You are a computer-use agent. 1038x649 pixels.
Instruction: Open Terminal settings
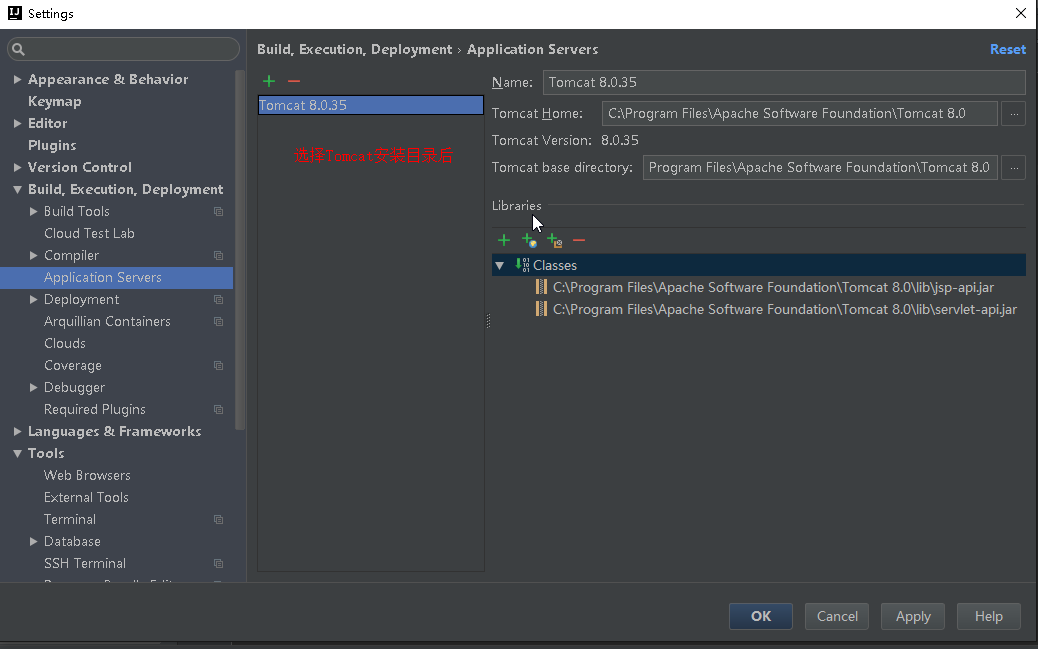[70, 519]
